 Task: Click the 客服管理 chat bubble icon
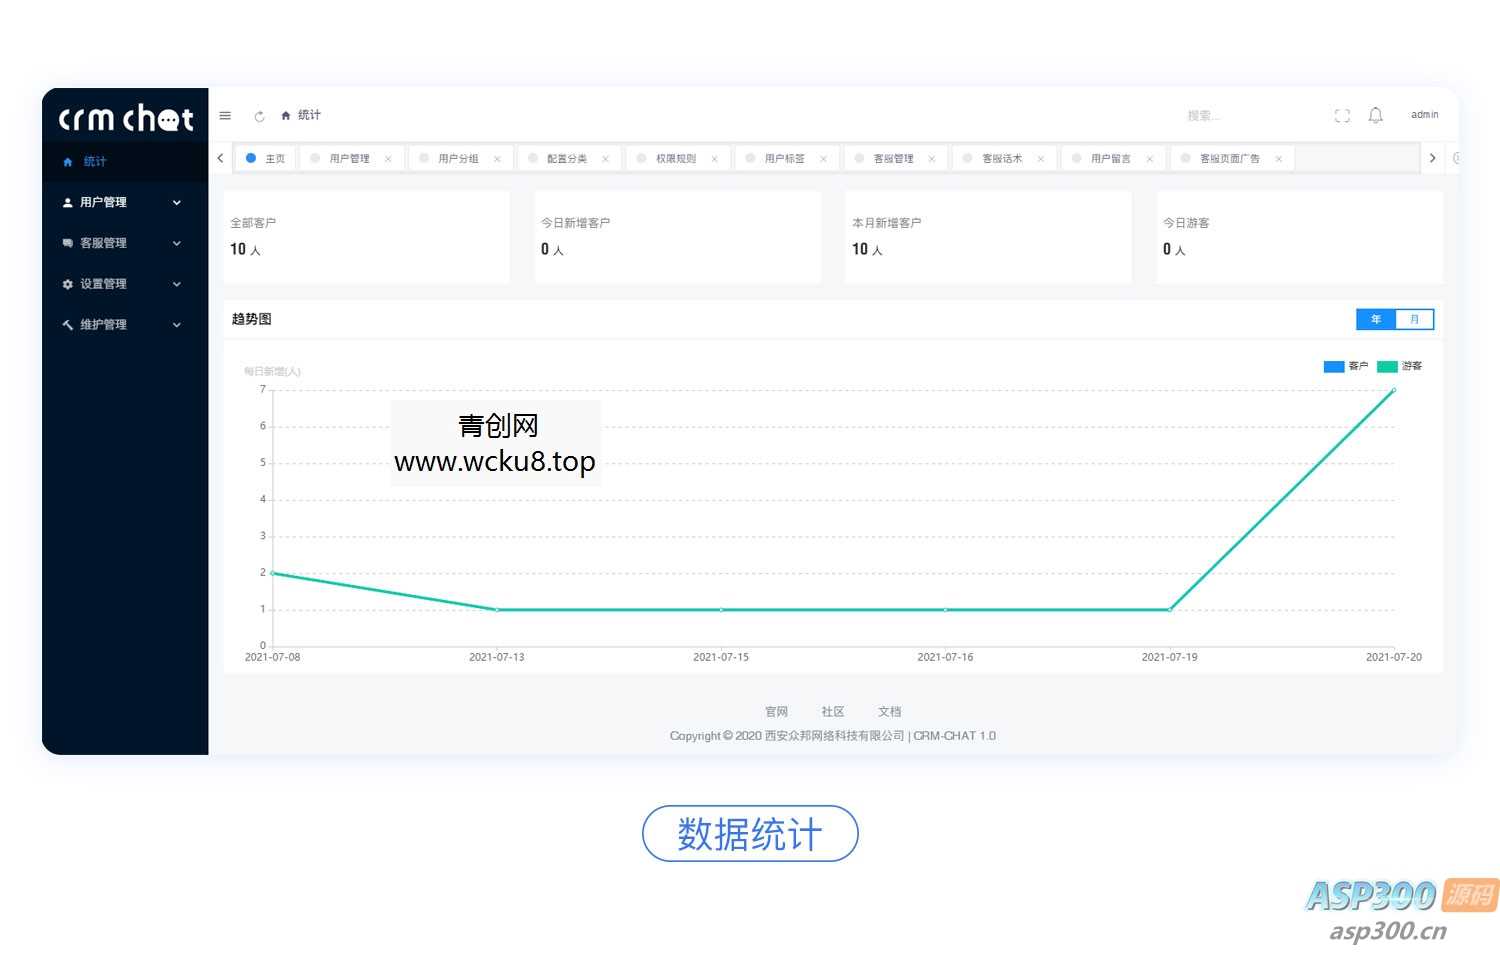click(67, 243)
